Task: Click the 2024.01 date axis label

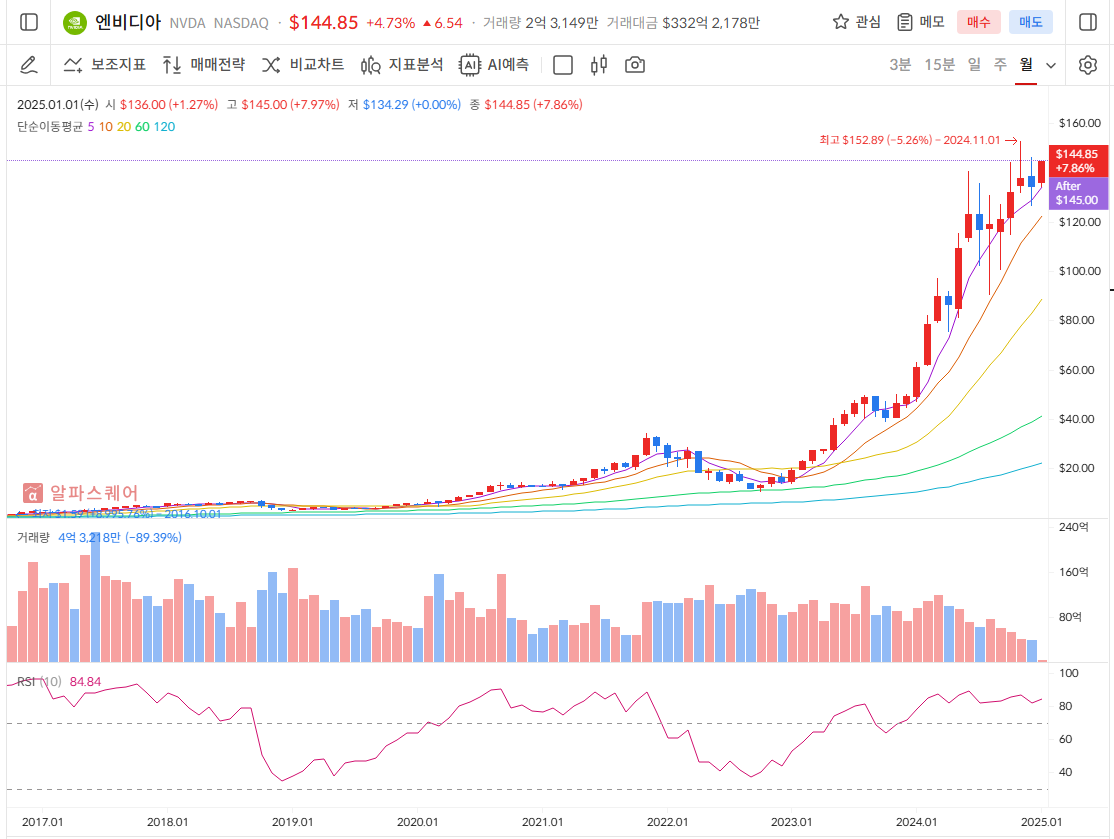Action: (916, 822)
